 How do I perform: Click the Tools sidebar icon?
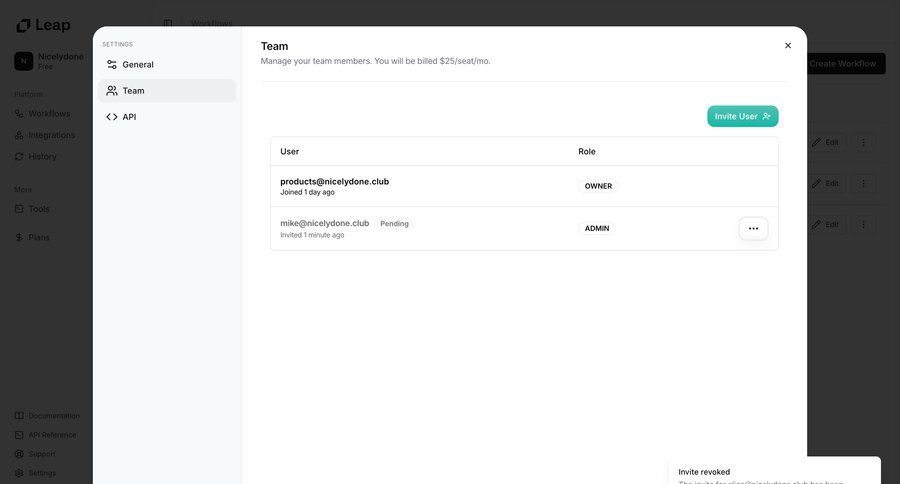point(19,209)
